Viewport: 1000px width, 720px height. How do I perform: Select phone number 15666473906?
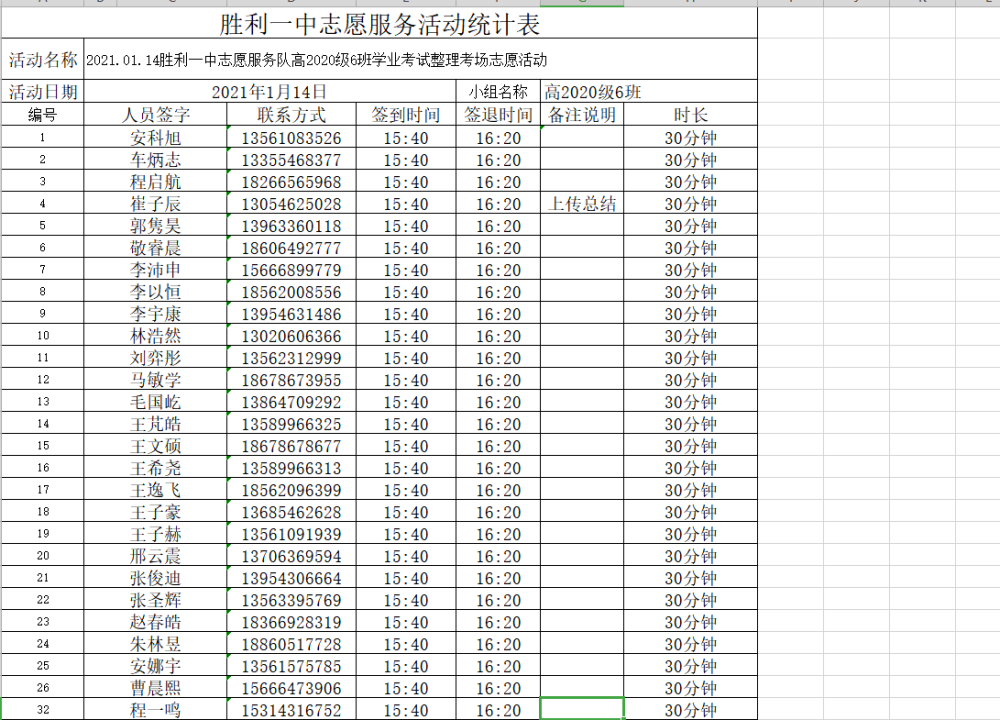[291, 687]
